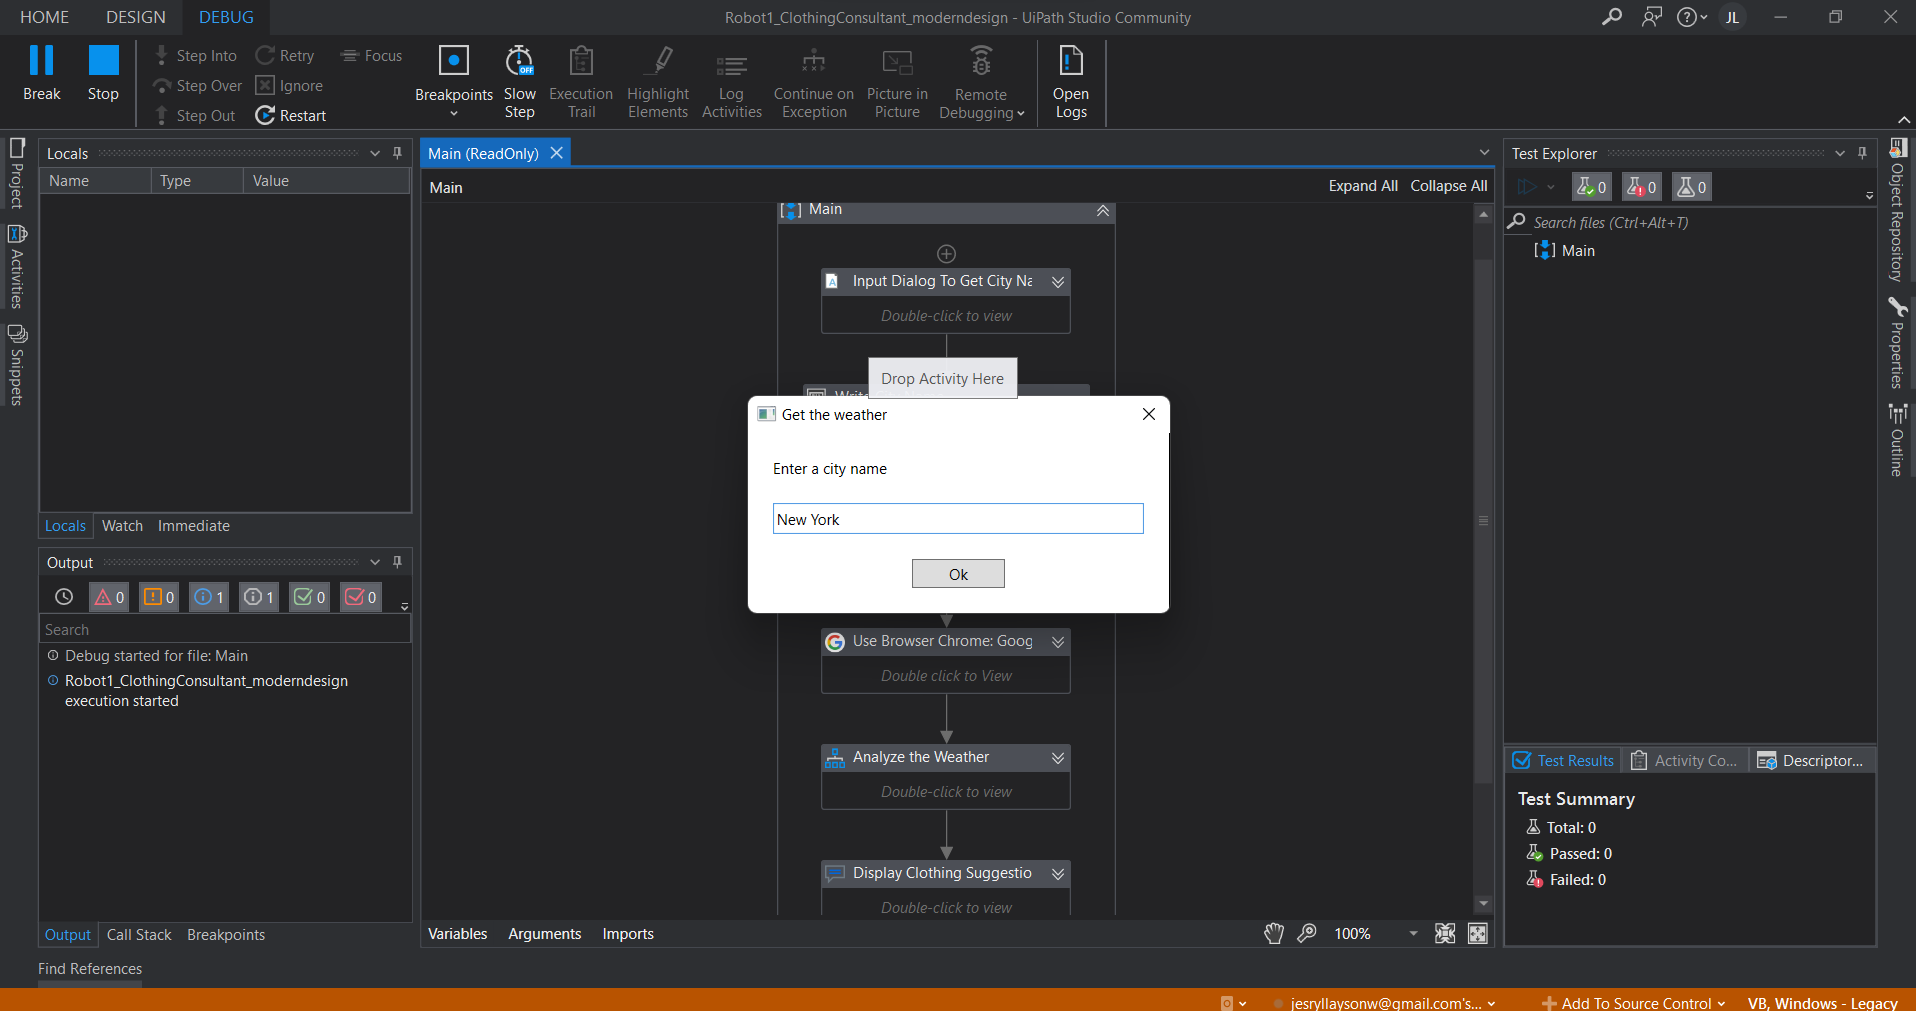Click the fit to screen icon

[x=1445, y=934]
